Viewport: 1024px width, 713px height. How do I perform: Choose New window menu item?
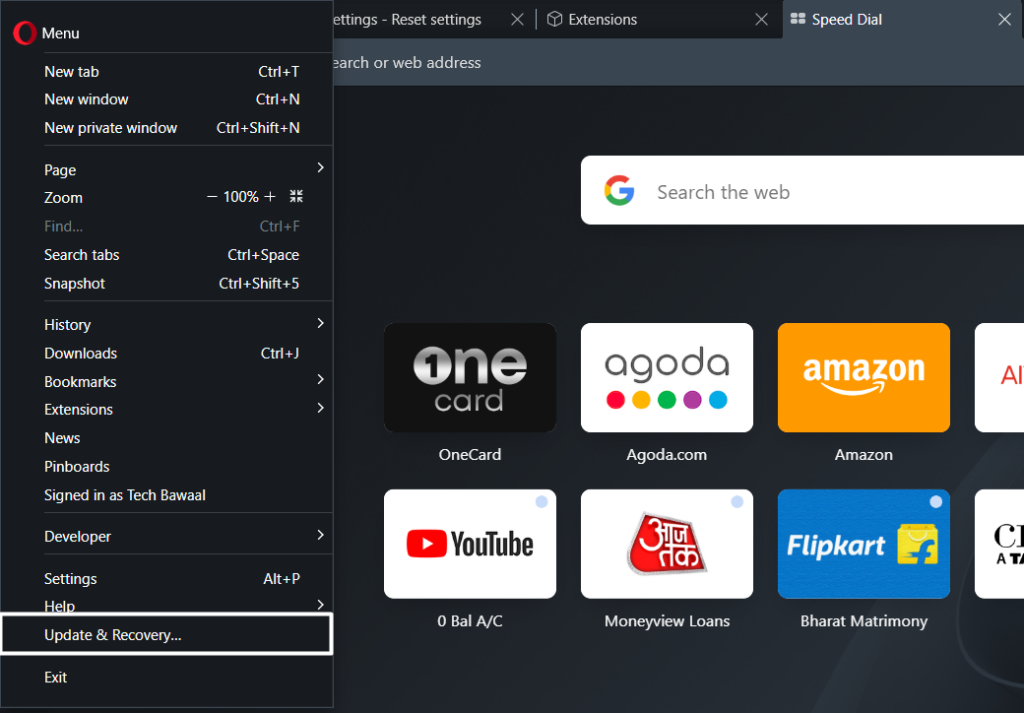tap(167, 99)
